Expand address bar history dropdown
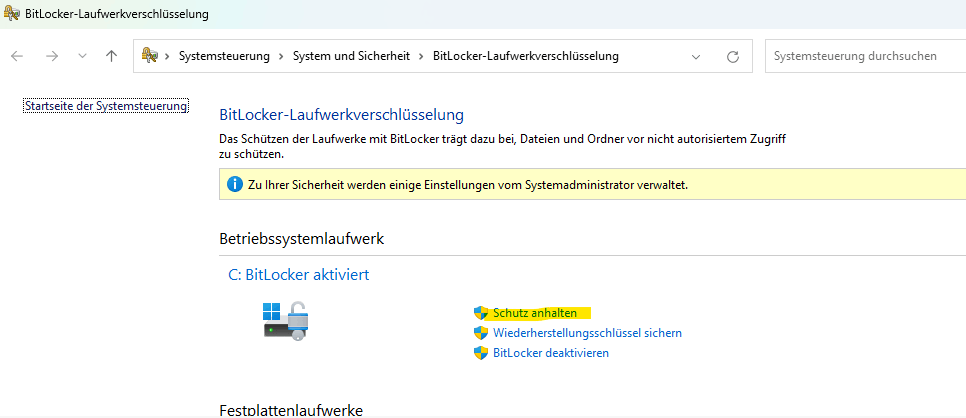 pos(696,57)
